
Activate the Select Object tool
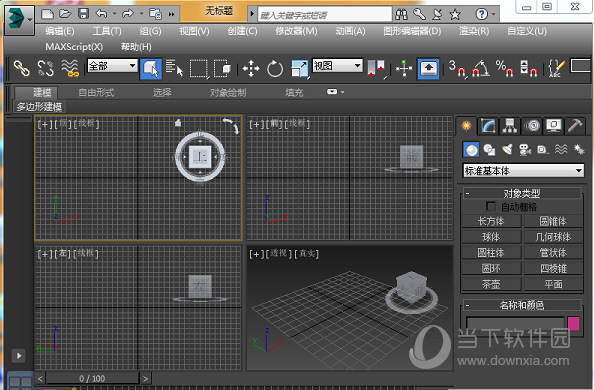coord(151,69)
